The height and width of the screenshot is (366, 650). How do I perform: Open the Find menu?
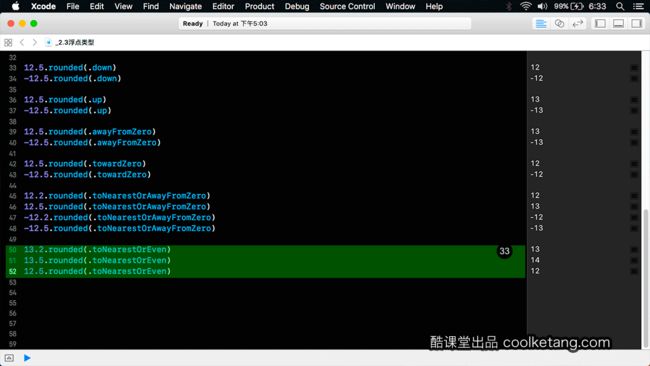[150, 6]
